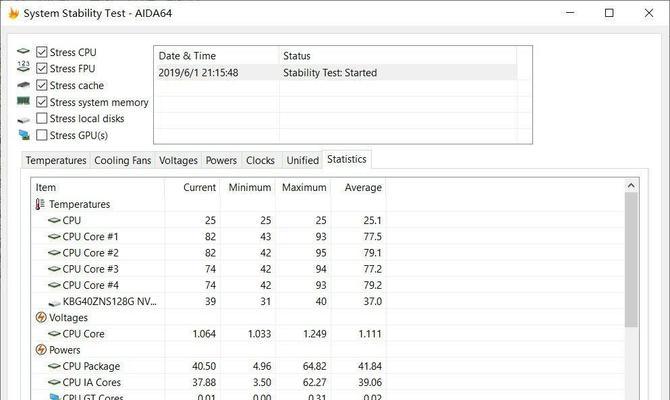The width and height of the screenshot is (670, 400).
Task: Click the 95 maximum value for CPU Core #2
Action: [321, 253]
